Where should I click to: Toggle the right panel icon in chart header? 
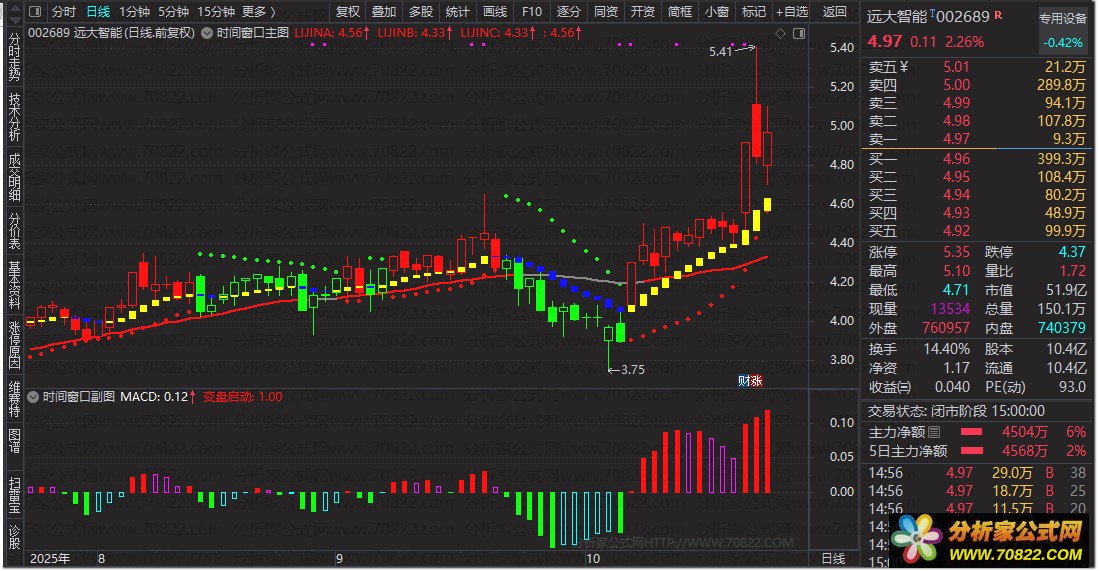click(x=798, y=34)
